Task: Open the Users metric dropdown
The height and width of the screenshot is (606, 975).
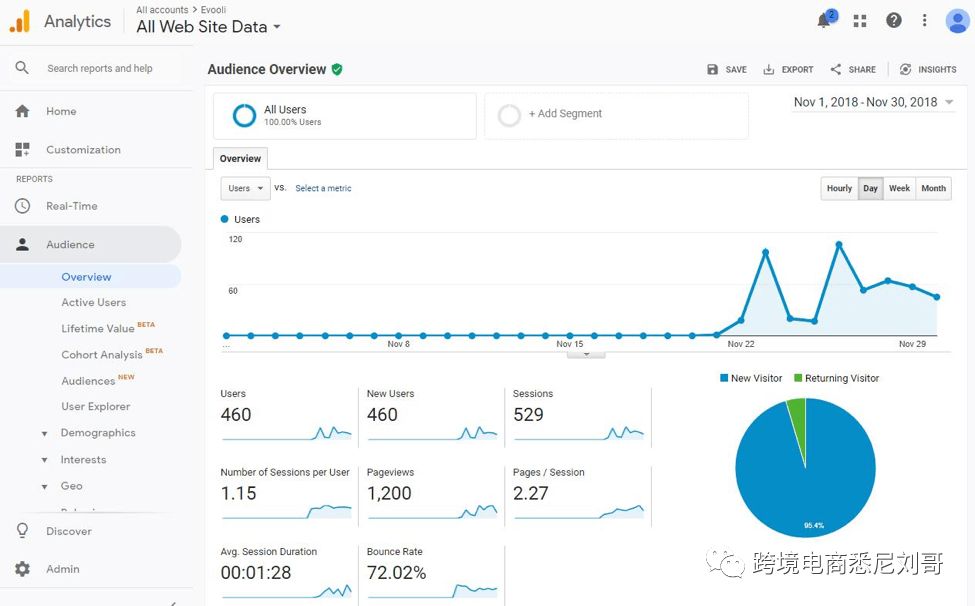Action: [245, 188]
